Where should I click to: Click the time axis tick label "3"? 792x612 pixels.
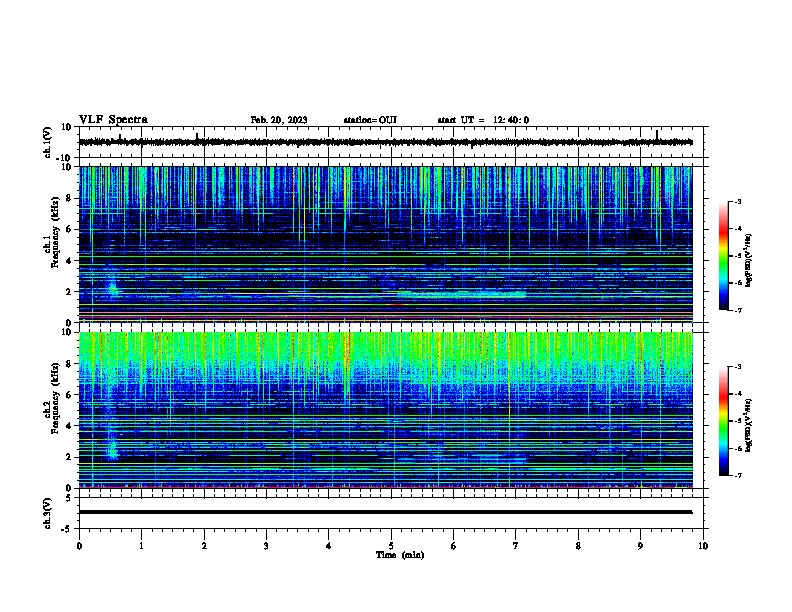coord(266,546)
